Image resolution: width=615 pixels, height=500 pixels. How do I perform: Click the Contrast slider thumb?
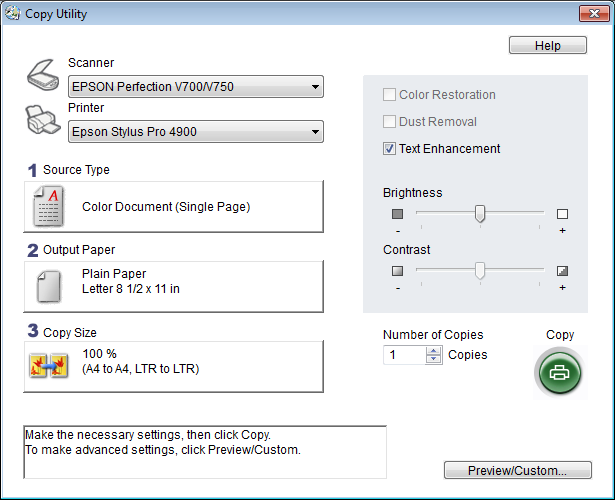pyautogui.click(x=480, y=271)
